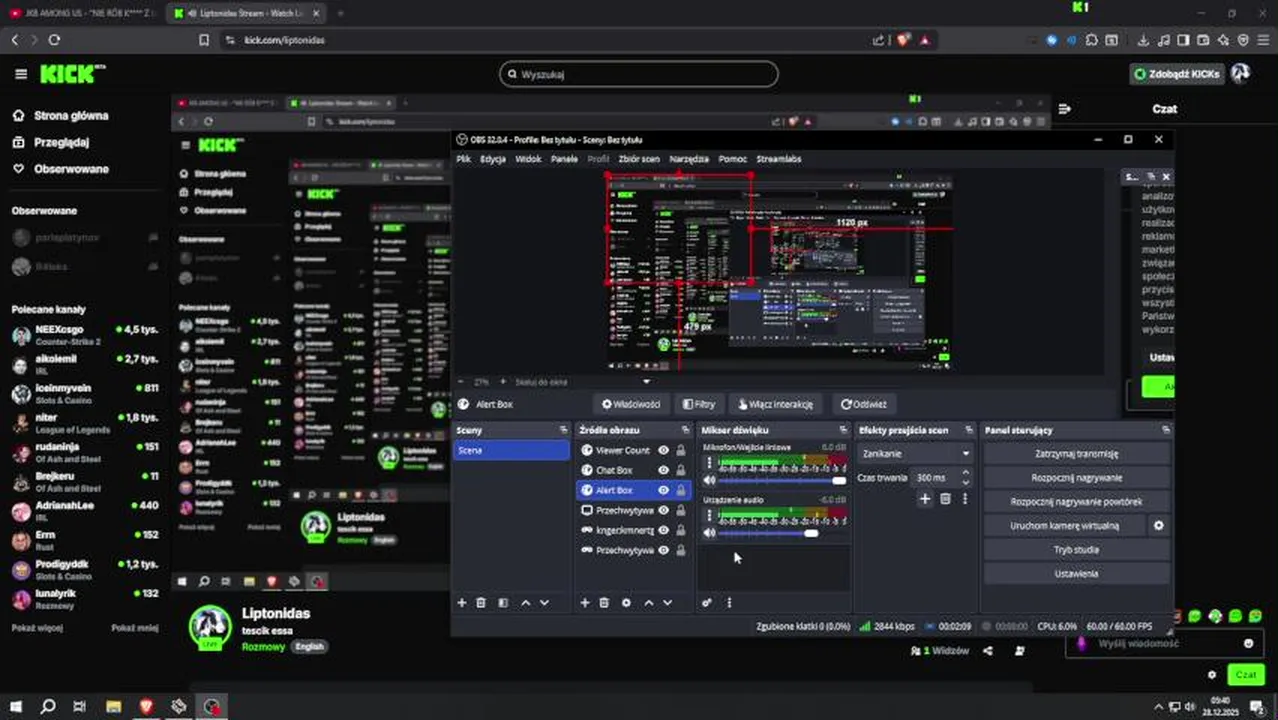1278x720 pixels.
Task: Click the OBS icon in the Windows taskbar
Action: [x=211, y=706]
